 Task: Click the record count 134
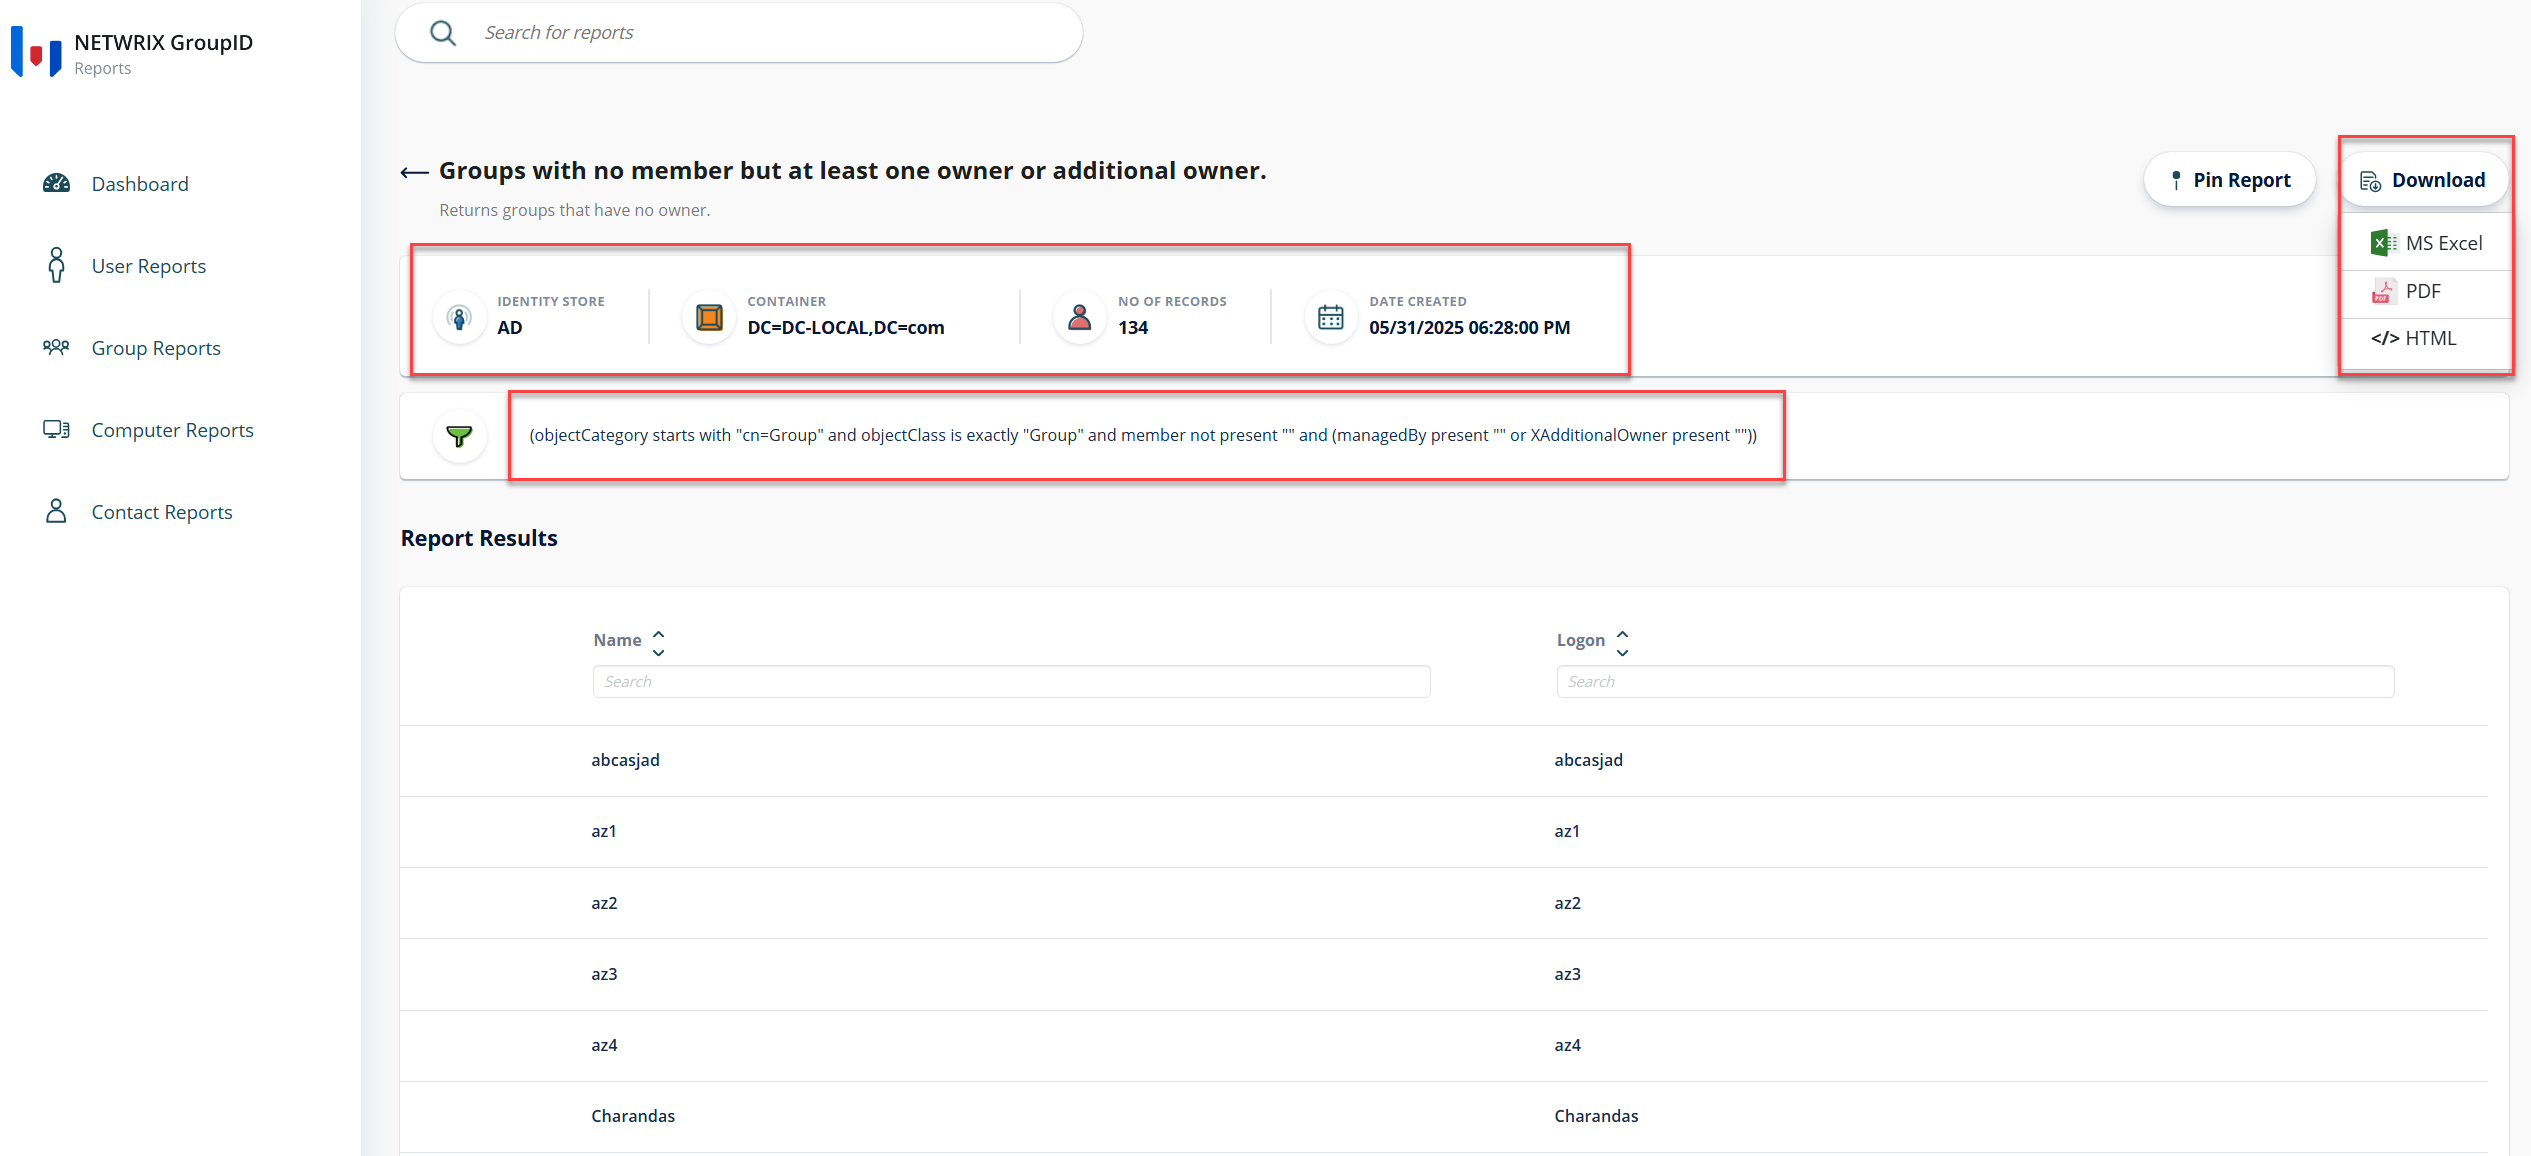point(1133,328)
